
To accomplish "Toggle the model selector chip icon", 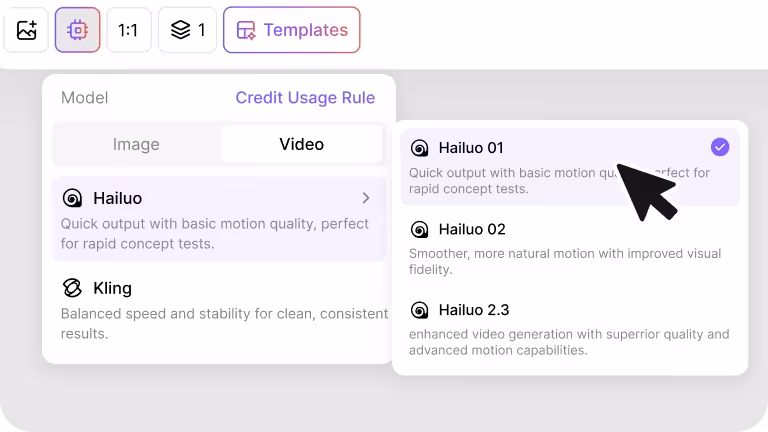I will click(x=77, y=30).
